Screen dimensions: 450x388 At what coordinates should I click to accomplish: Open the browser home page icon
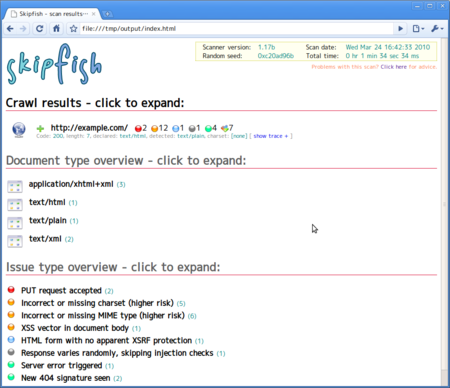(x=56, y=29)
